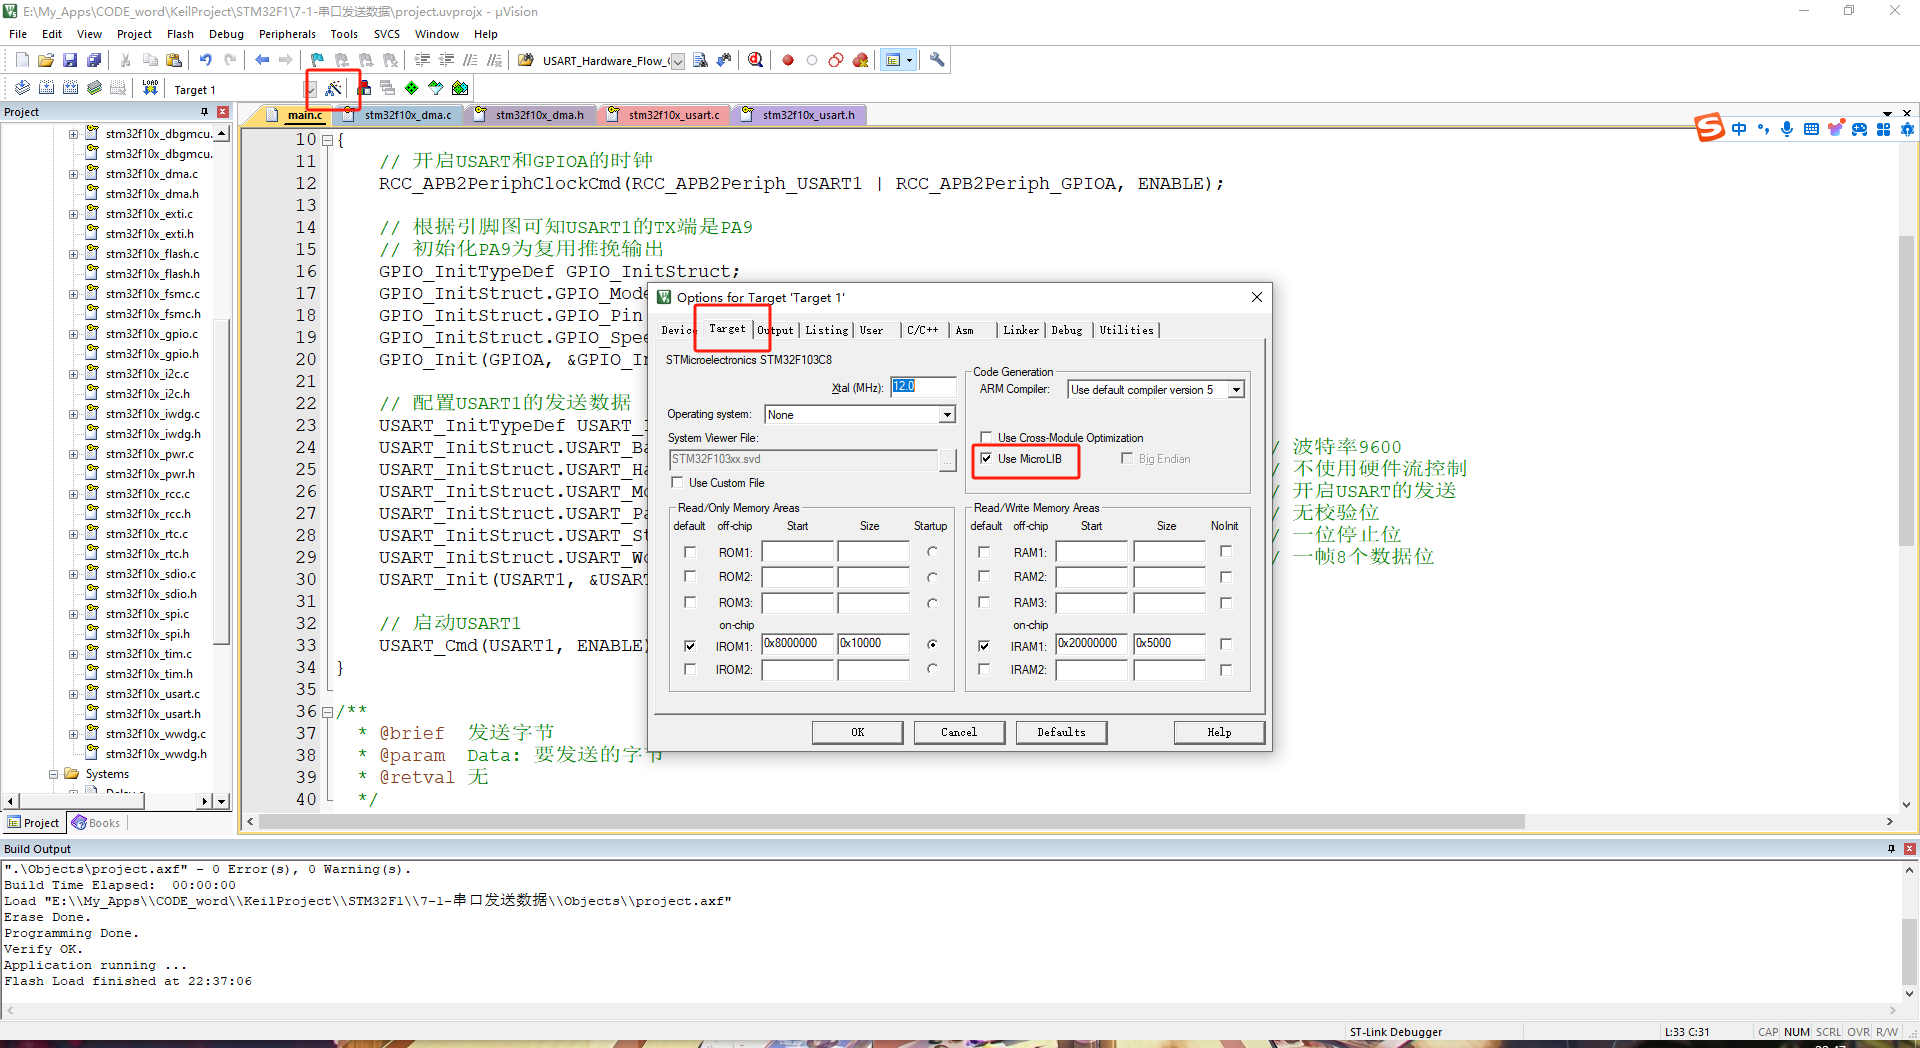Check the Use Custom File checkbox

coord(677,483)
